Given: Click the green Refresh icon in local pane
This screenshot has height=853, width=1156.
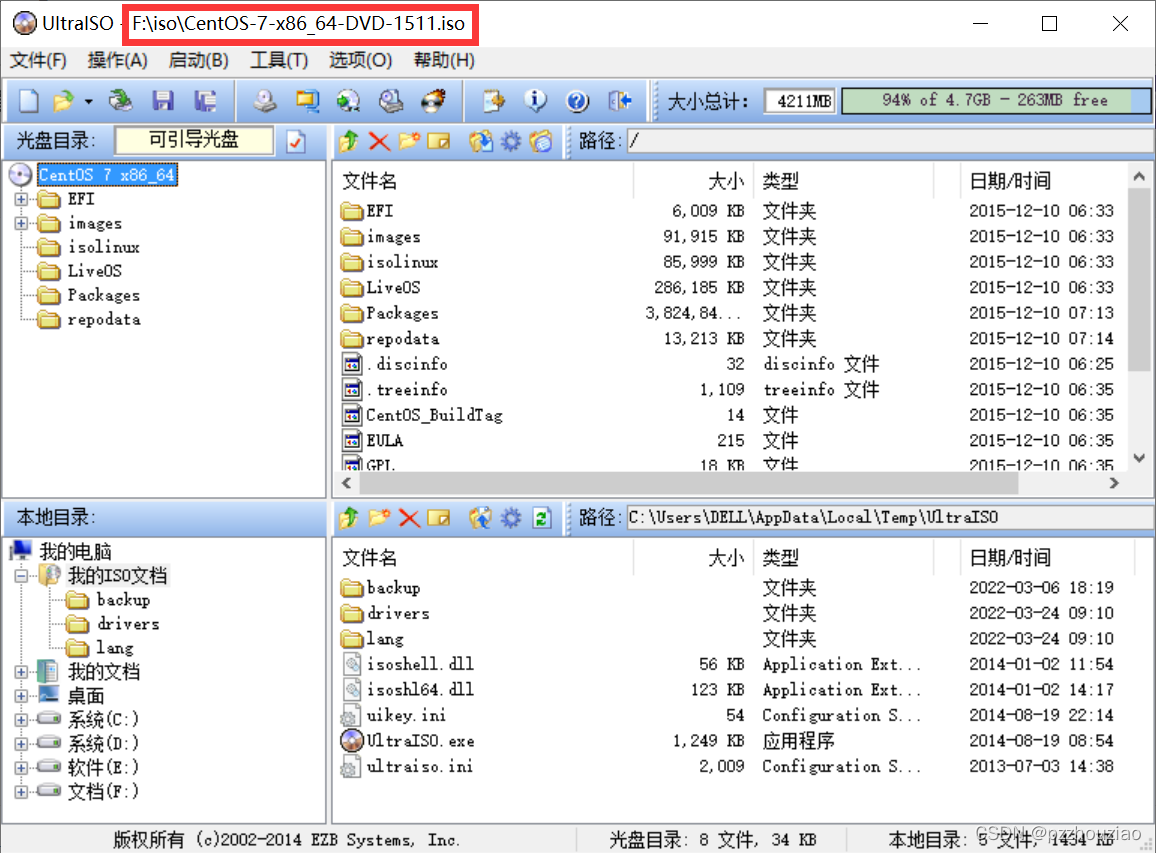Looking at the screenshot, I should [x=542, y=518].
